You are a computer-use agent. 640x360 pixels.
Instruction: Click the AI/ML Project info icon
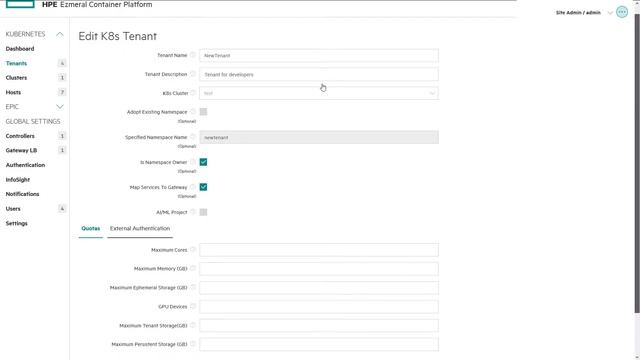pyautogui.click(x=193, y=212)
